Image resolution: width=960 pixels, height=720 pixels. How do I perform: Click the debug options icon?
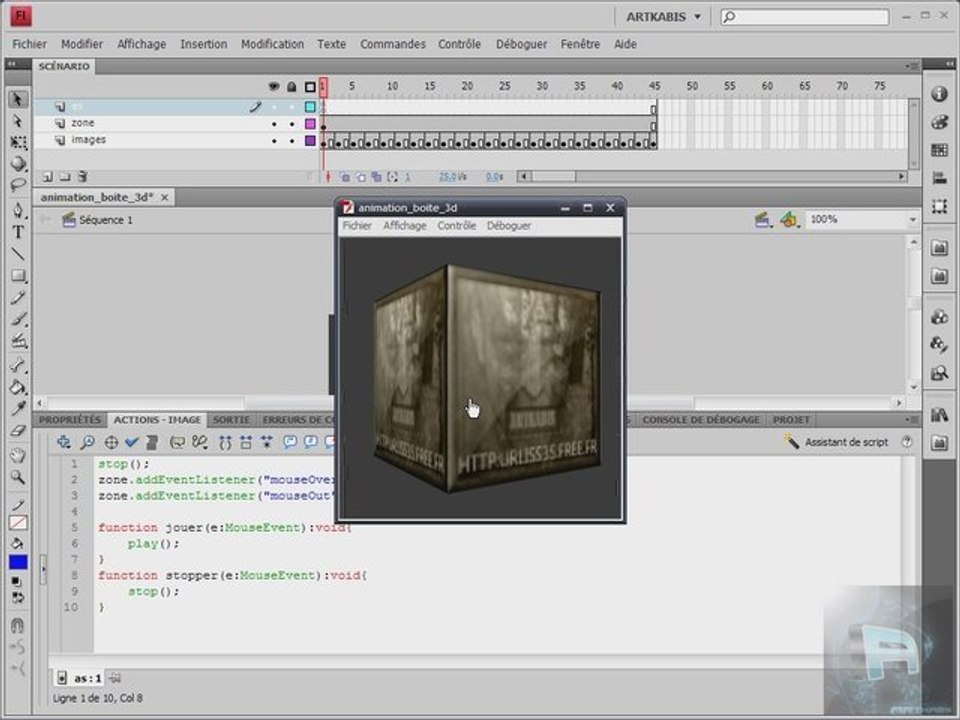pyautogui.click(x=200, y=441)
